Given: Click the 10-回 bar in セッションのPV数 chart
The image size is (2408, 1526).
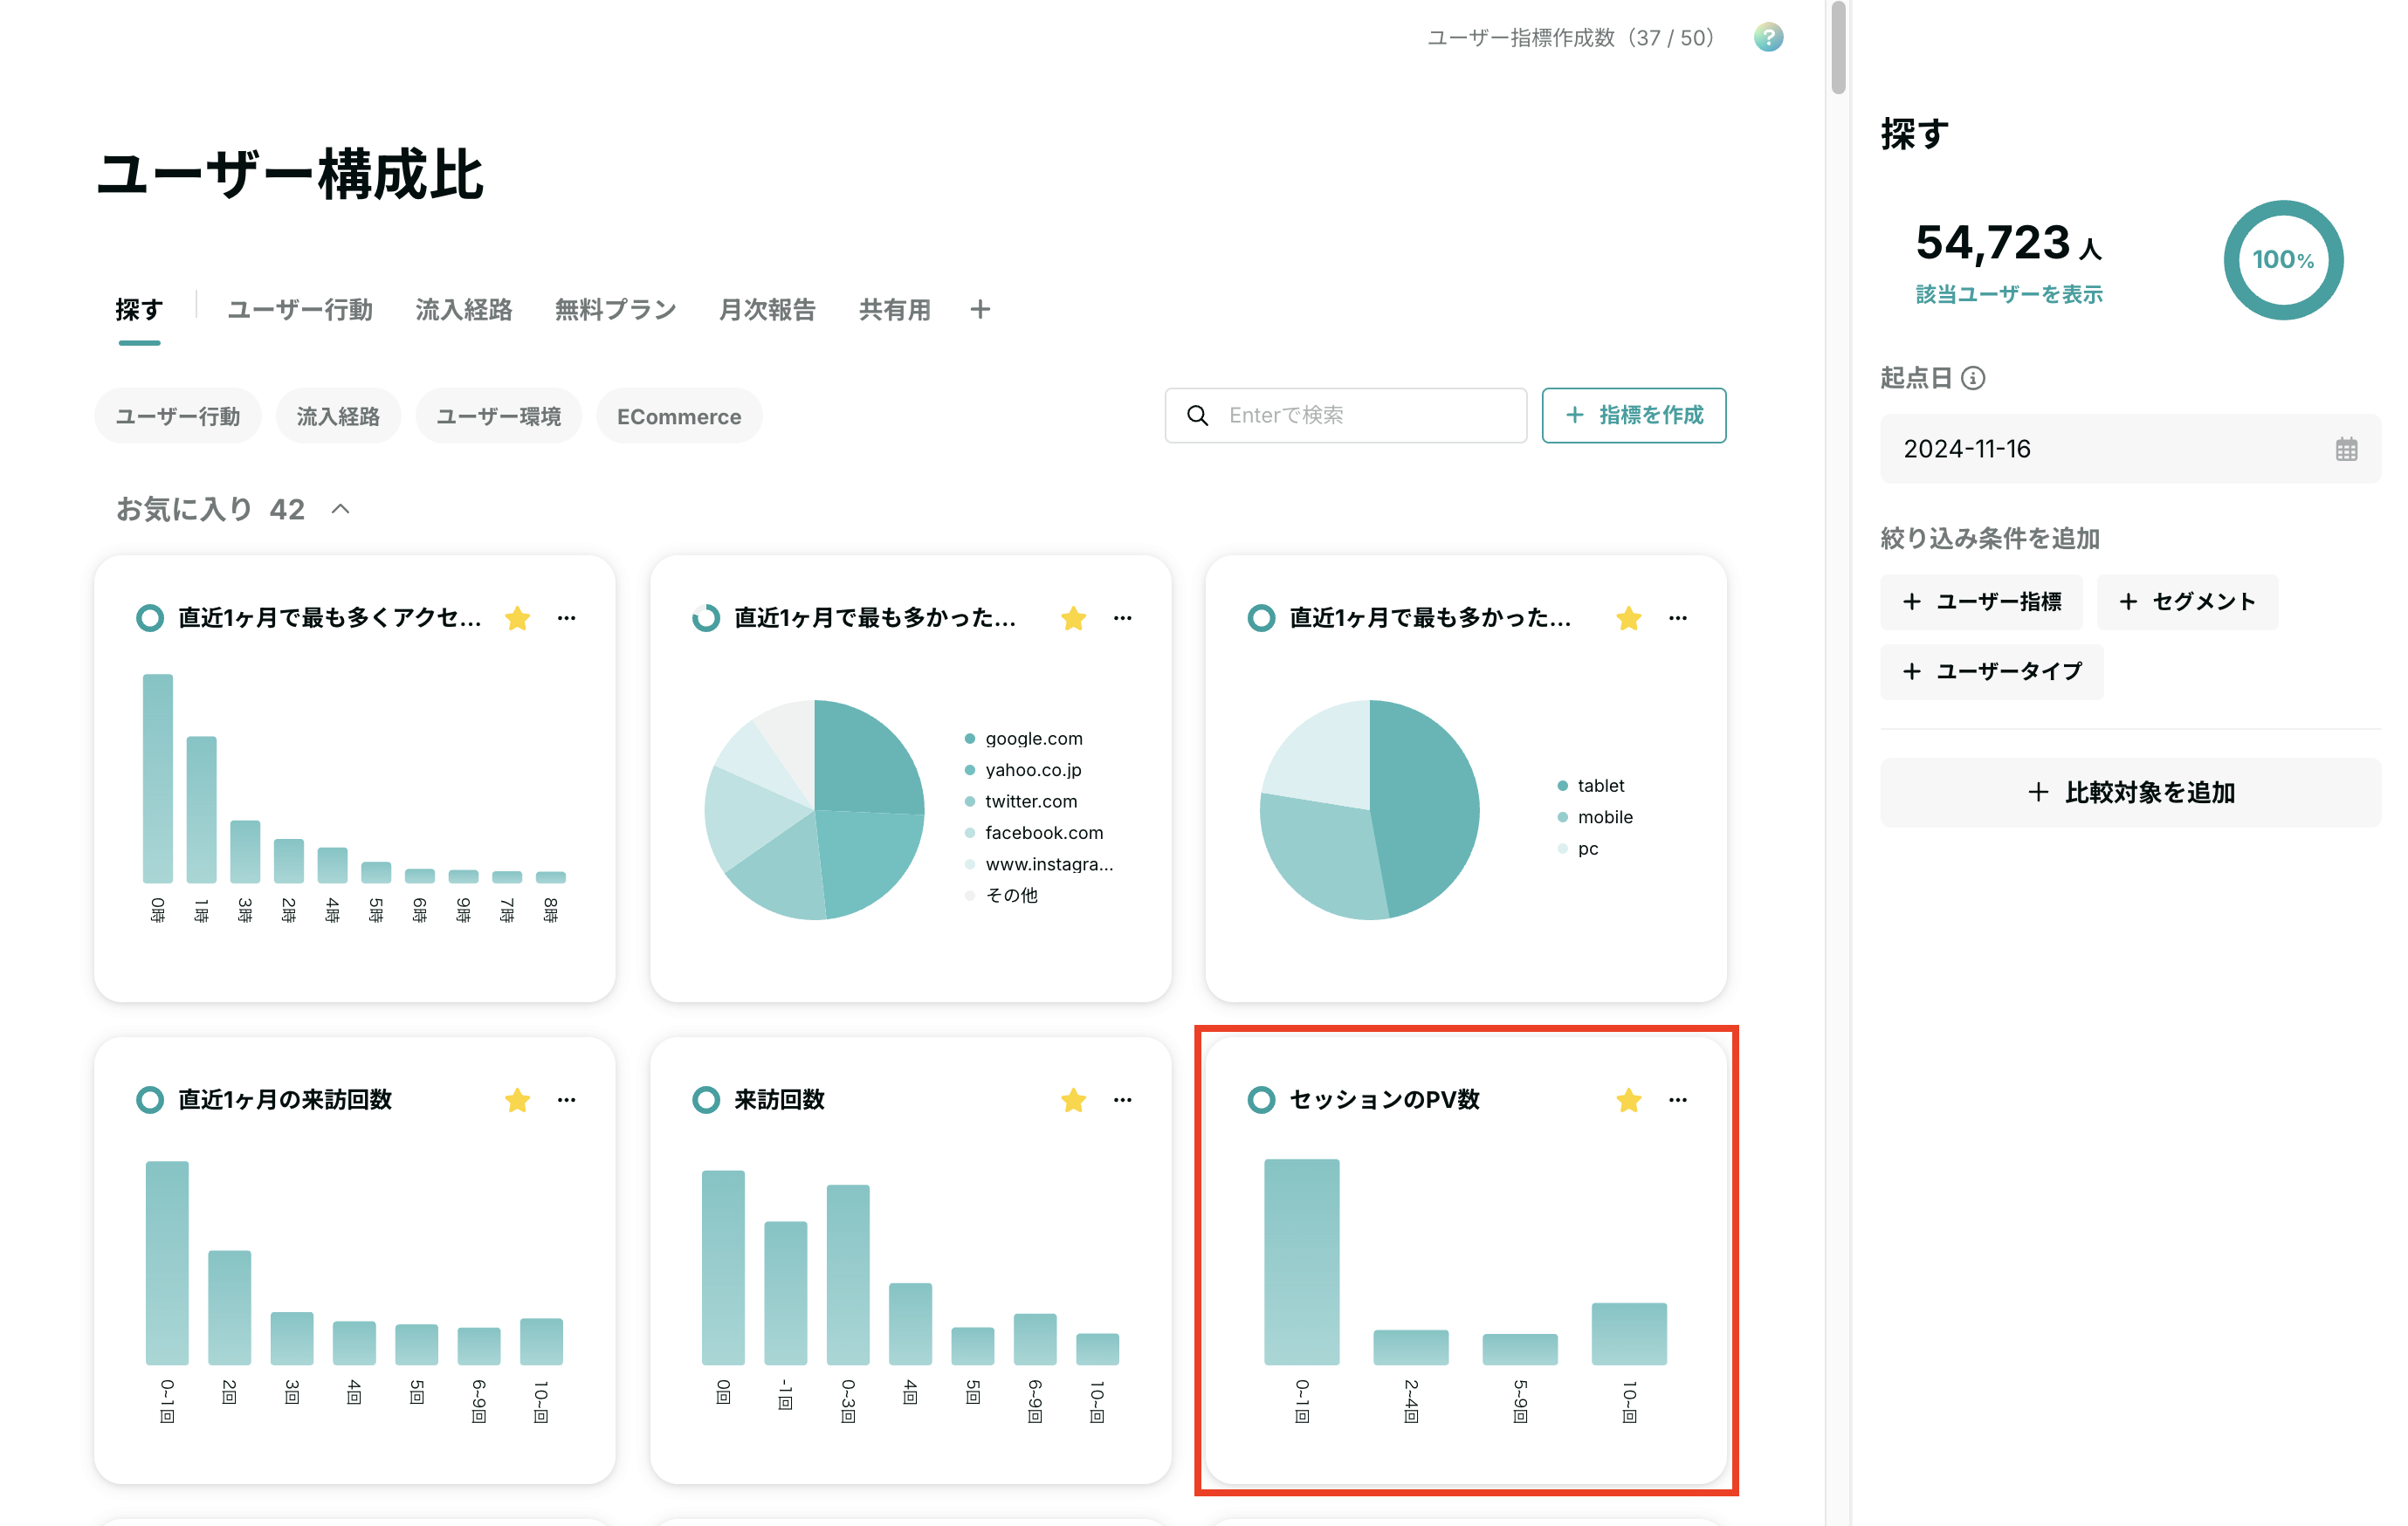Looking at the screenshot, I should pos(1629,1334).
